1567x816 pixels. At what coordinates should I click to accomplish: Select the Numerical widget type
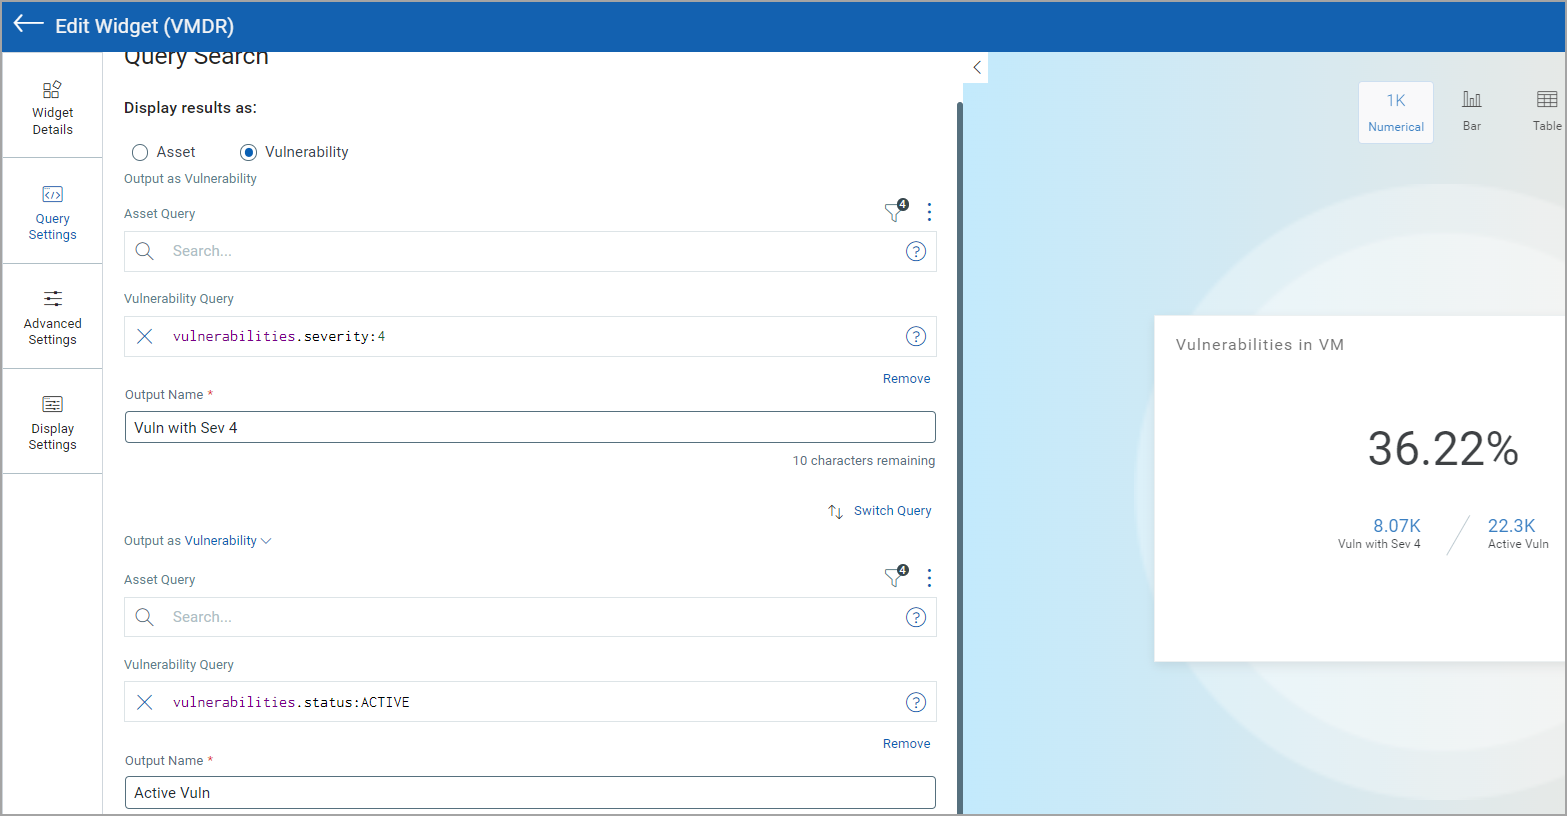pyautogui.click(x=1396, y=112)
